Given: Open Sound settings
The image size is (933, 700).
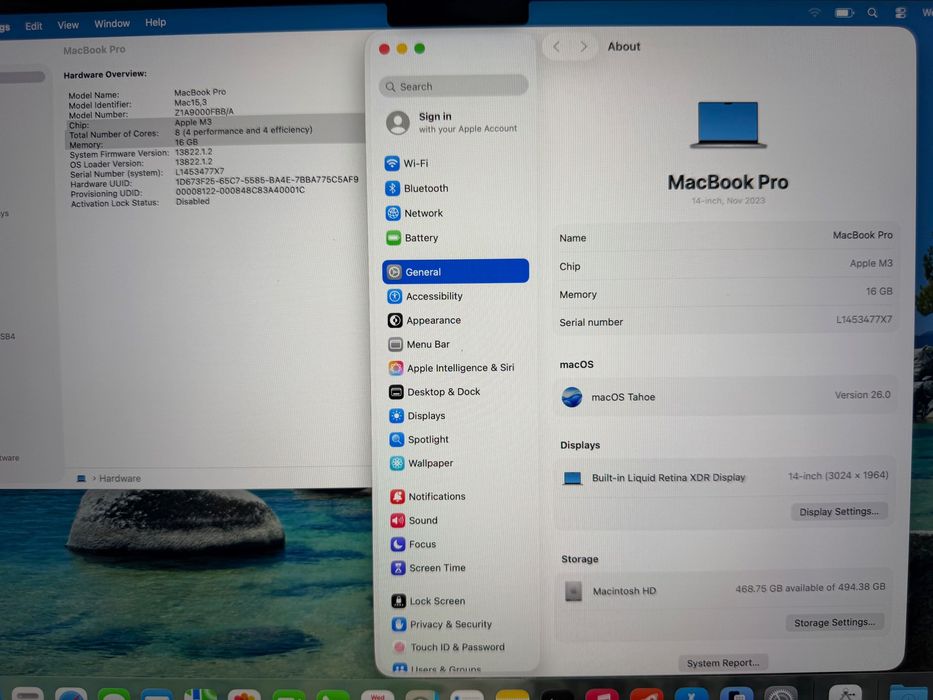Looking at the screenshot, I should 414,520.
